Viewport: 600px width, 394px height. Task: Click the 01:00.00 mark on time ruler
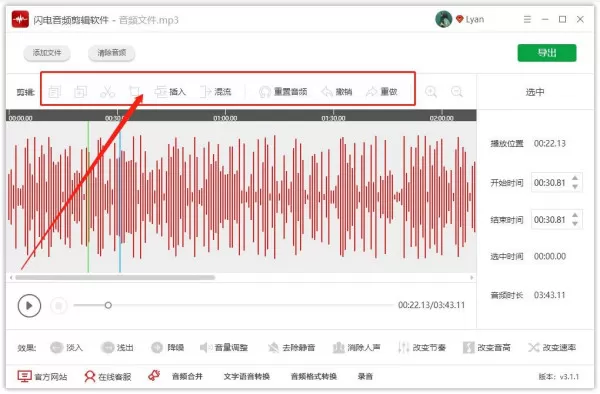tap(225, 118)
